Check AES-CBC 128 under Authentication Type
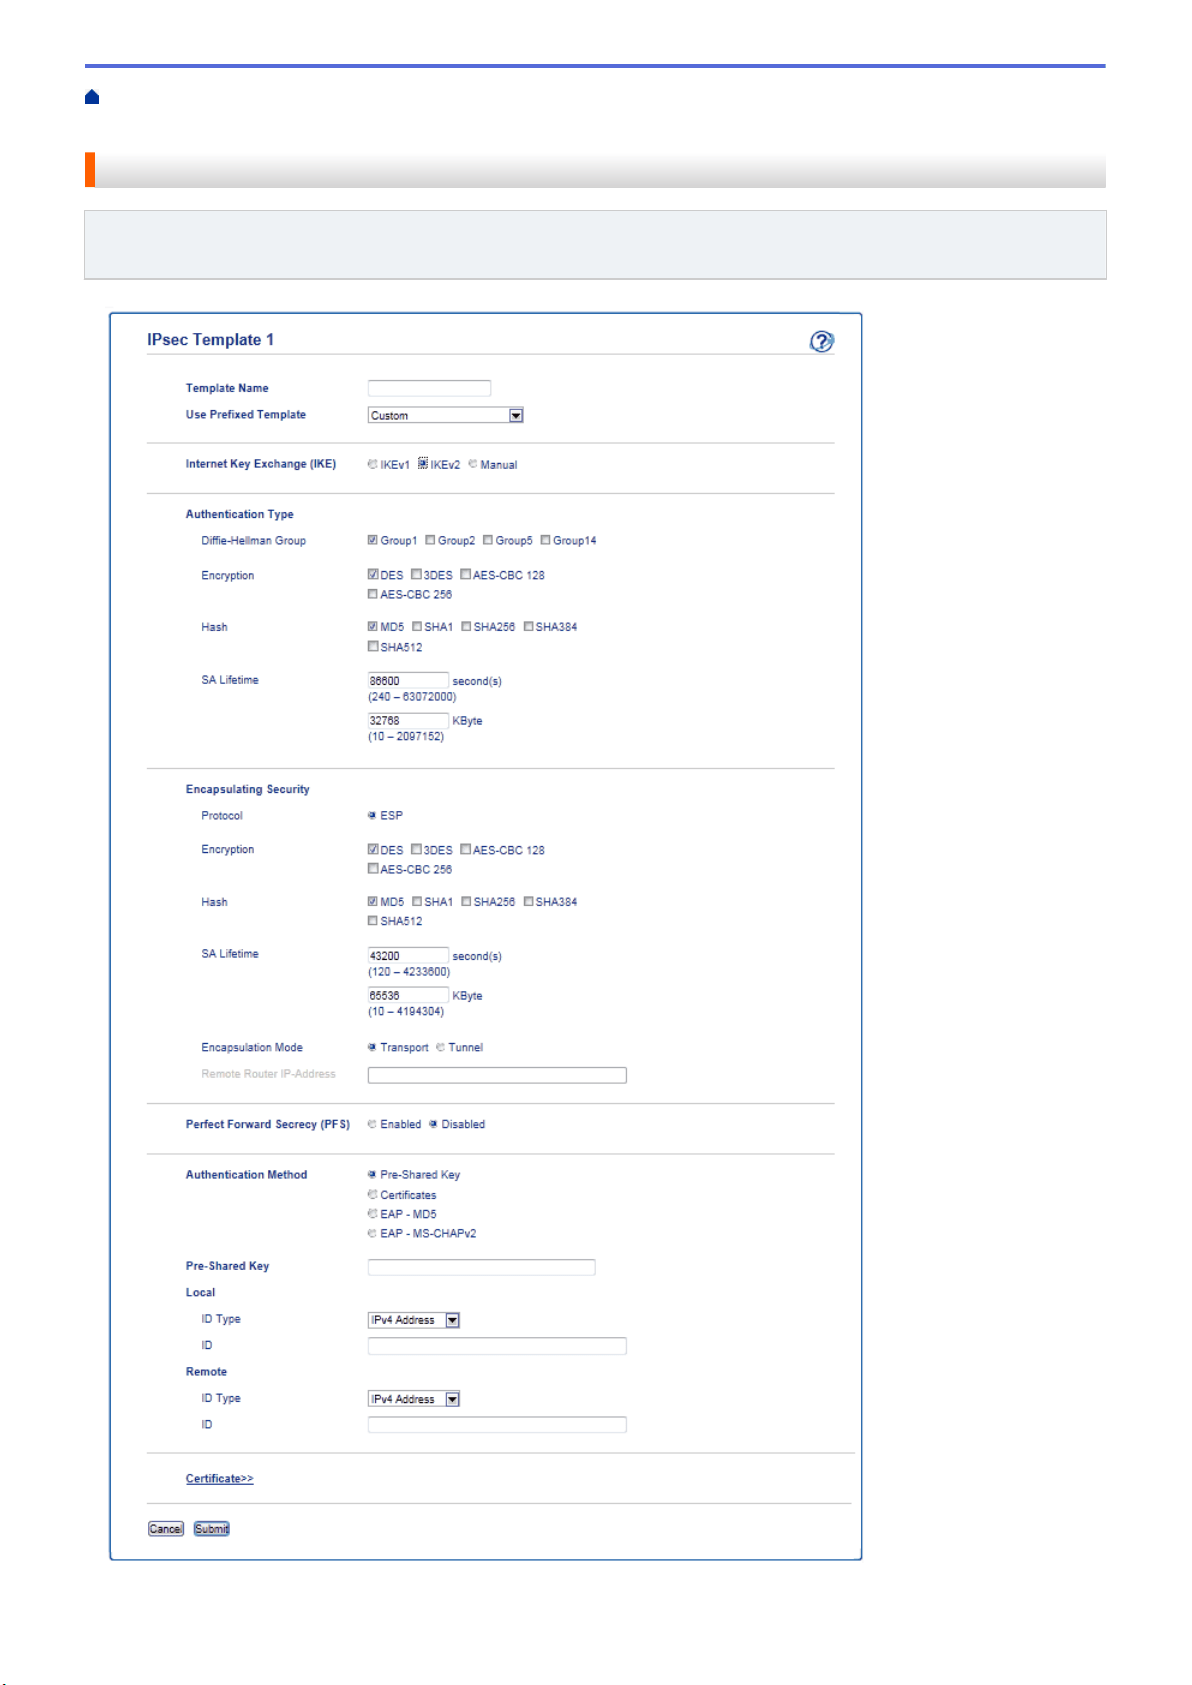Viewport: 1192px width, 1685px height. point(466,574)
